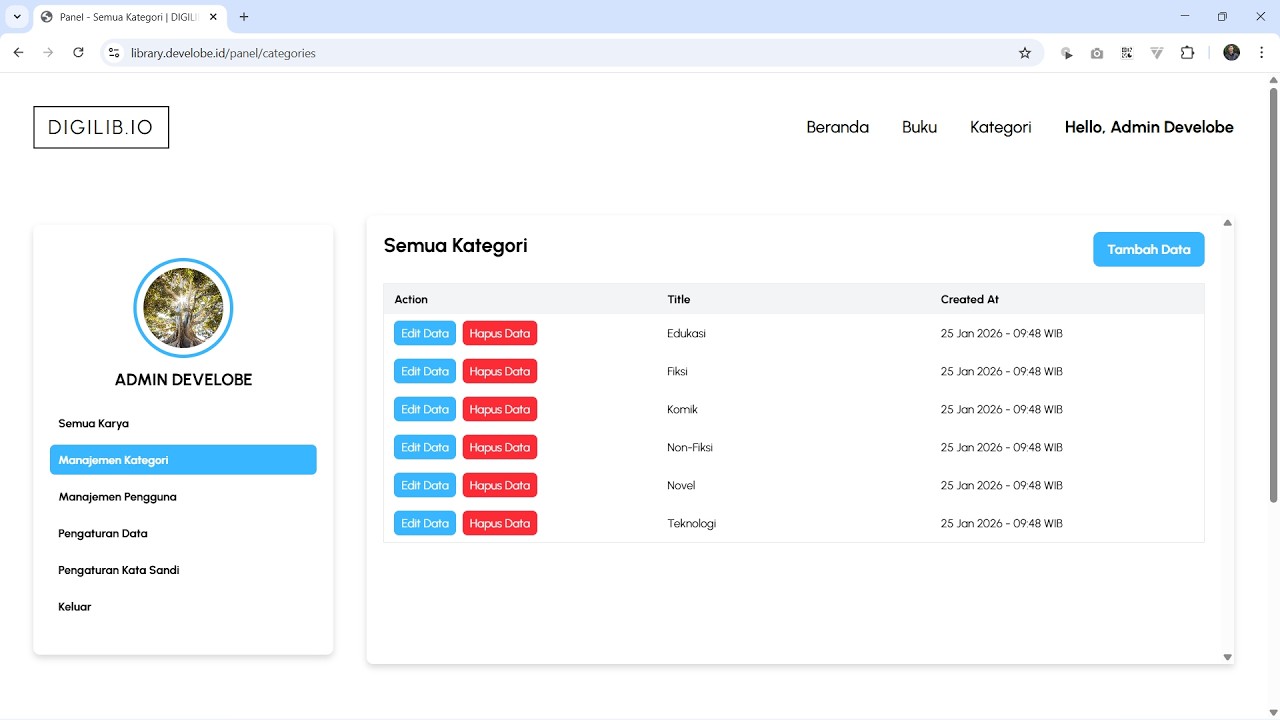Click the panel scrollbar down arrow
This screenshot has width=1280, height=720.
(x=1228, y=657)
